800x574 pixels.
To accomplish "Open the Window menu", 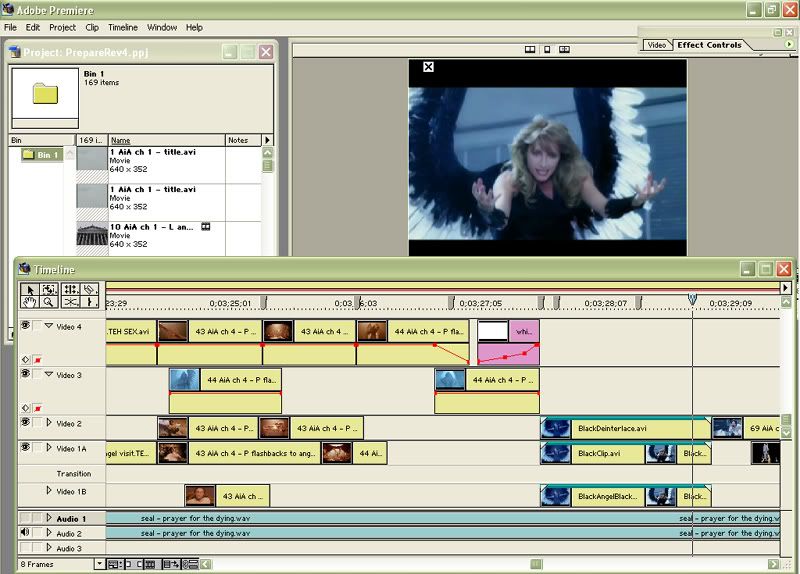I will tap(162, 28).
